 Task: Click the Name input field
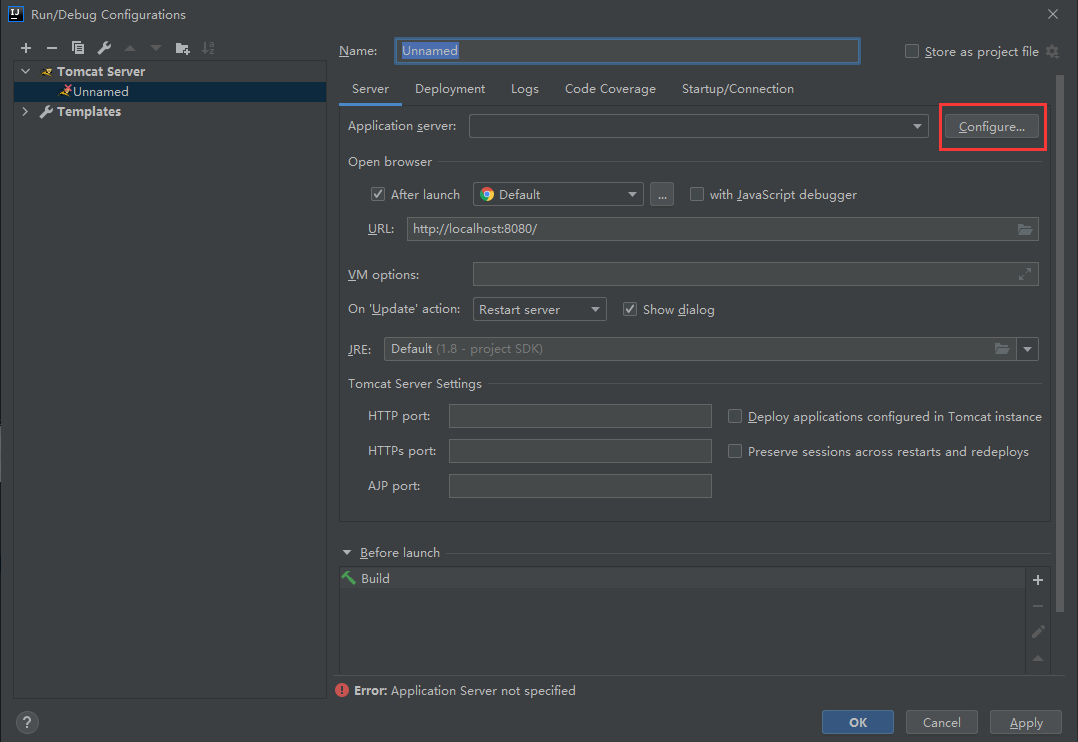click(x=627, y=51)
